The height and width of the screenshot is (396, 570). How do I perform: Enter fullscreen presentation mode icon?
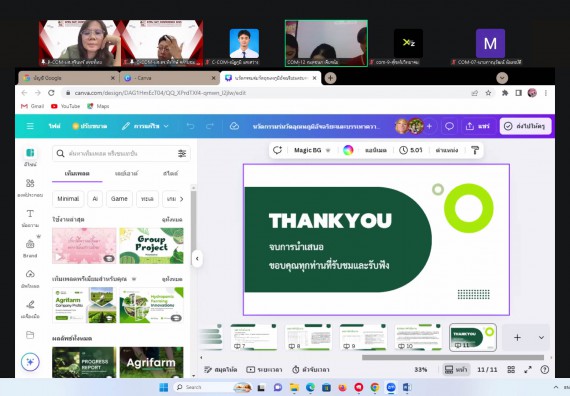click(528, 370)
